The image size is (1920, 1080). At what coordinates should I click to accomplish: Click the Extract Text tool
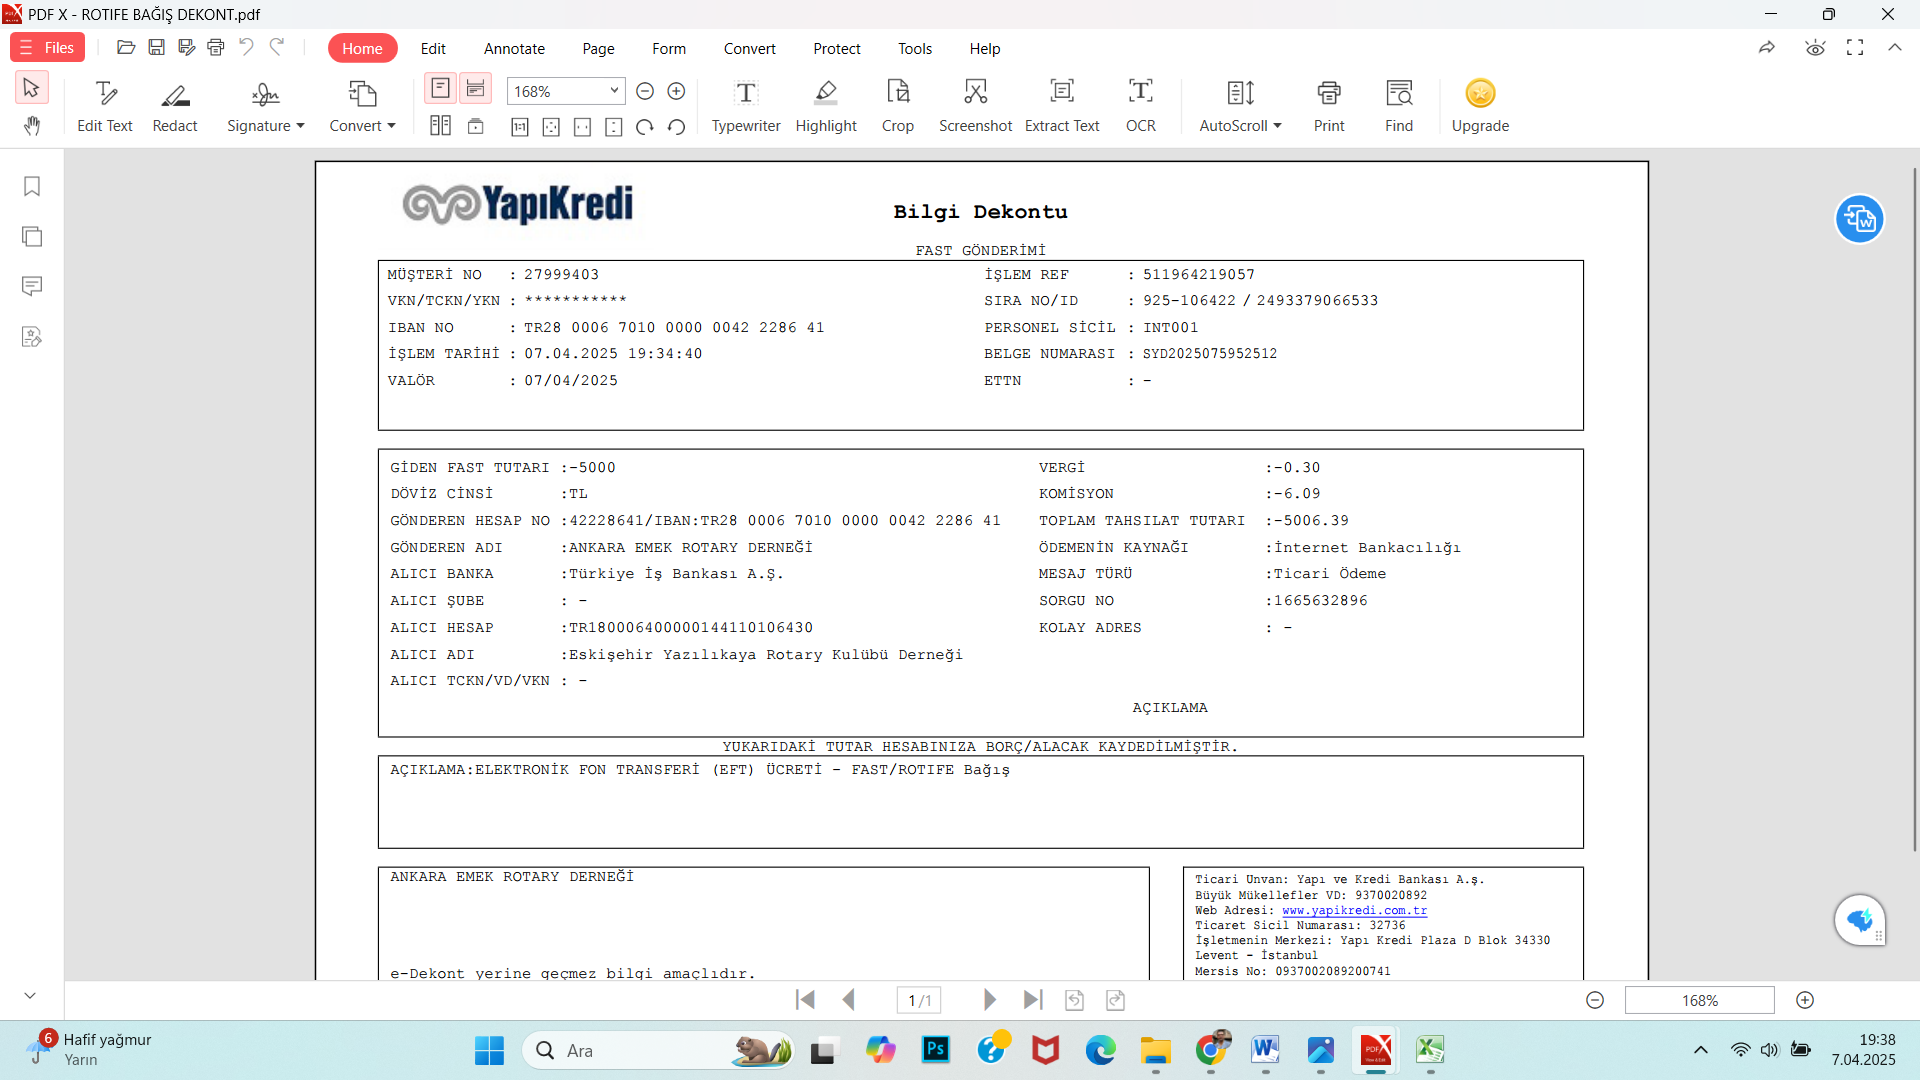tap(1062, 106)
